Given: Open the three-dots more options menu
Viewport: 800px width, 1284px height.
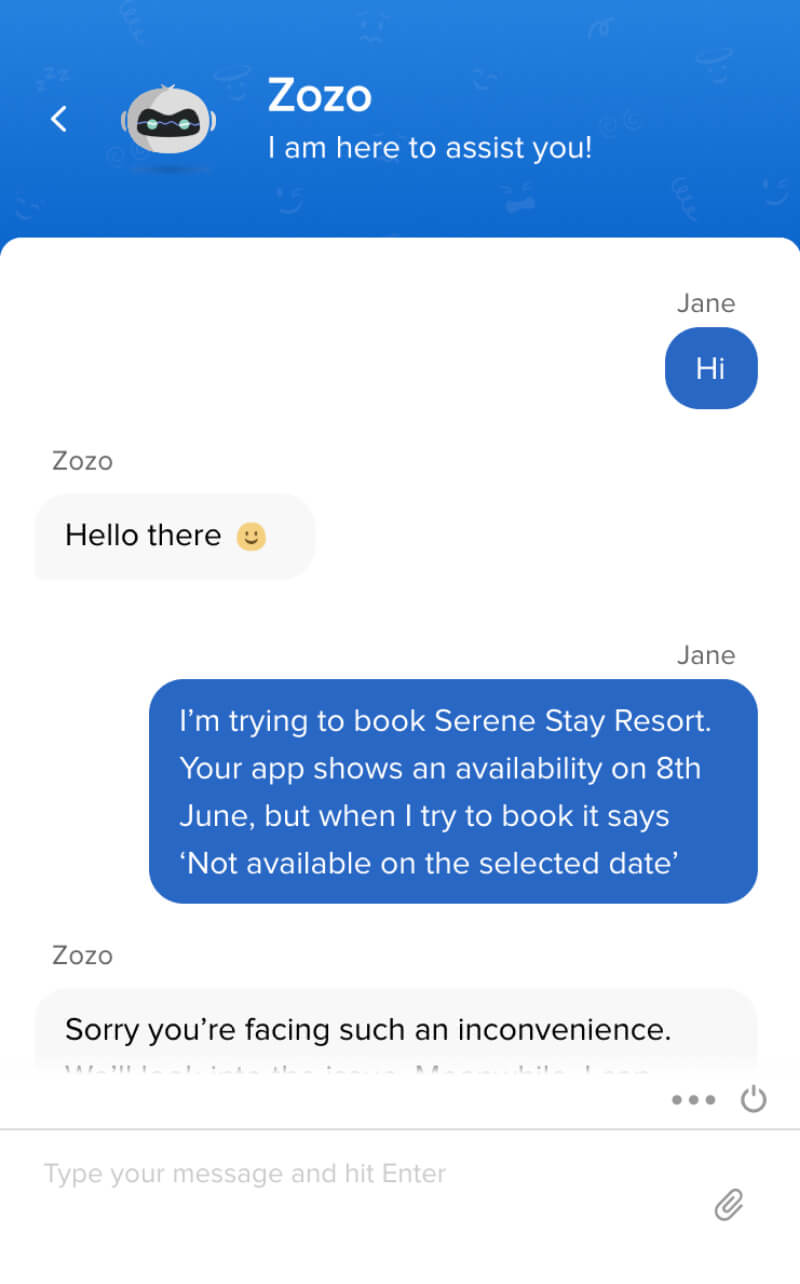Looking at the screenshot, I should click(x=694, y=1100).
